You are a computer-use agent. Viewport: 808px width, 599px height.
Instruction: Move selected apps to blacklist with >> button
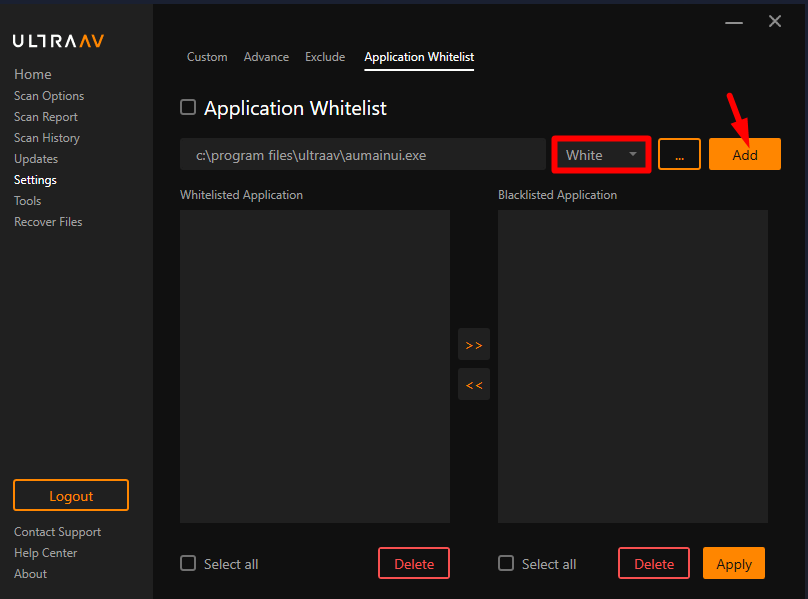pos(474,344)
